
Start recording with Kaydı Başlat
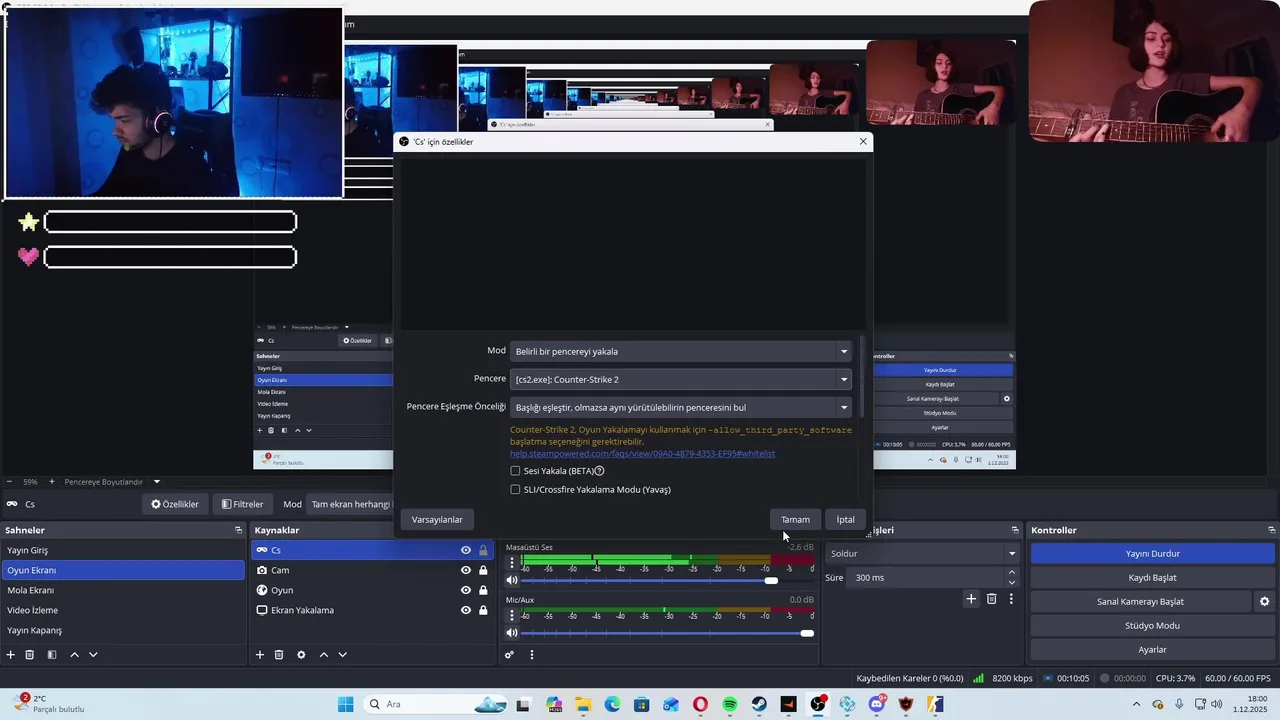1153,577
